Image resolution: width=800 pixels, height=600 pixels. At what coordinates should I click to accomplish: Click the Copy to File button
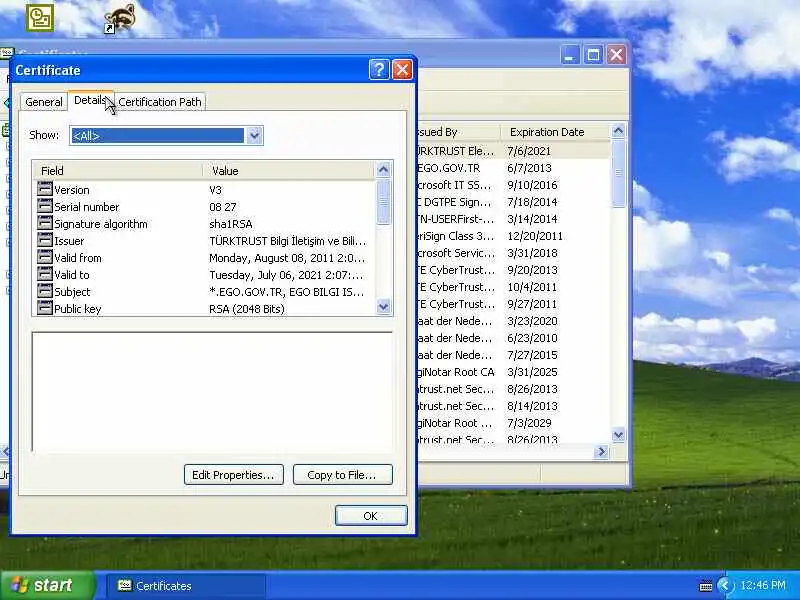343,474
